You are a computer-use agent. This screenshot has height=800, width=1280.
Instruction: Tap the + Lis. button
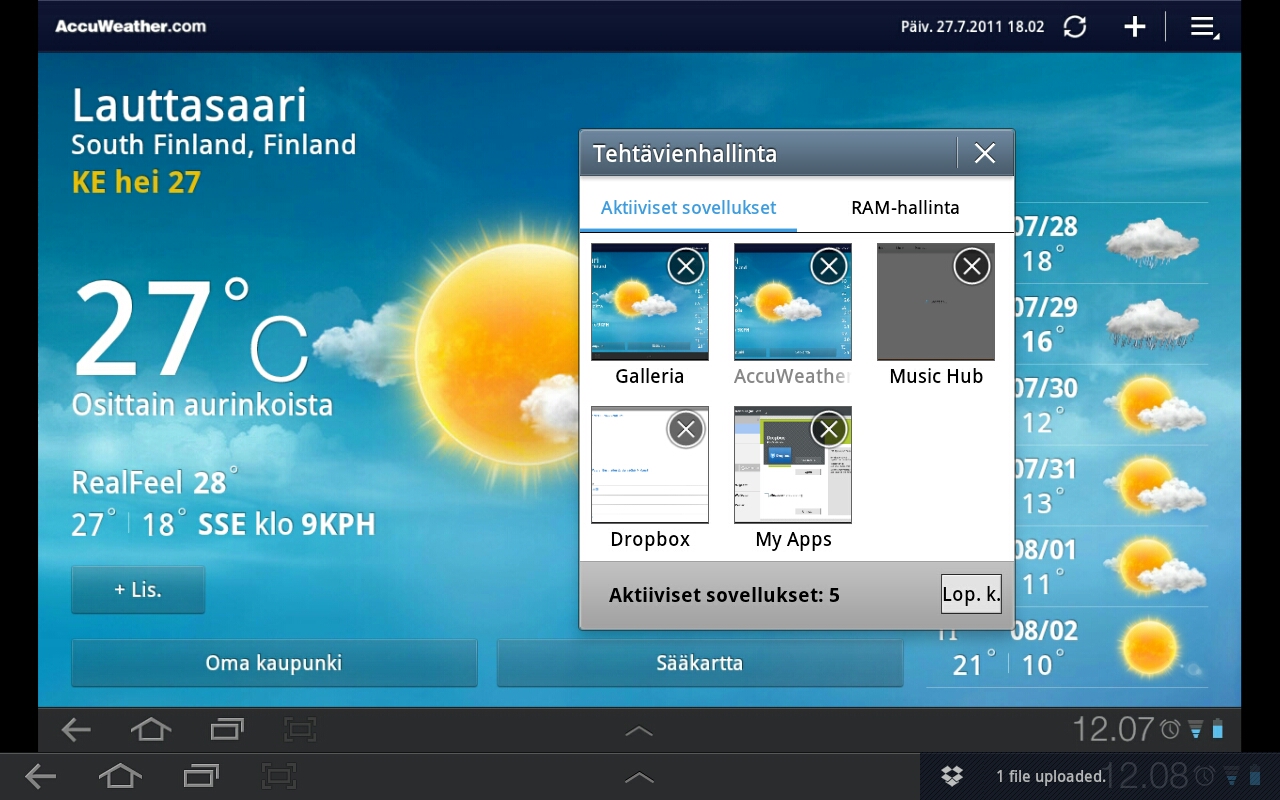click(138, 590)
